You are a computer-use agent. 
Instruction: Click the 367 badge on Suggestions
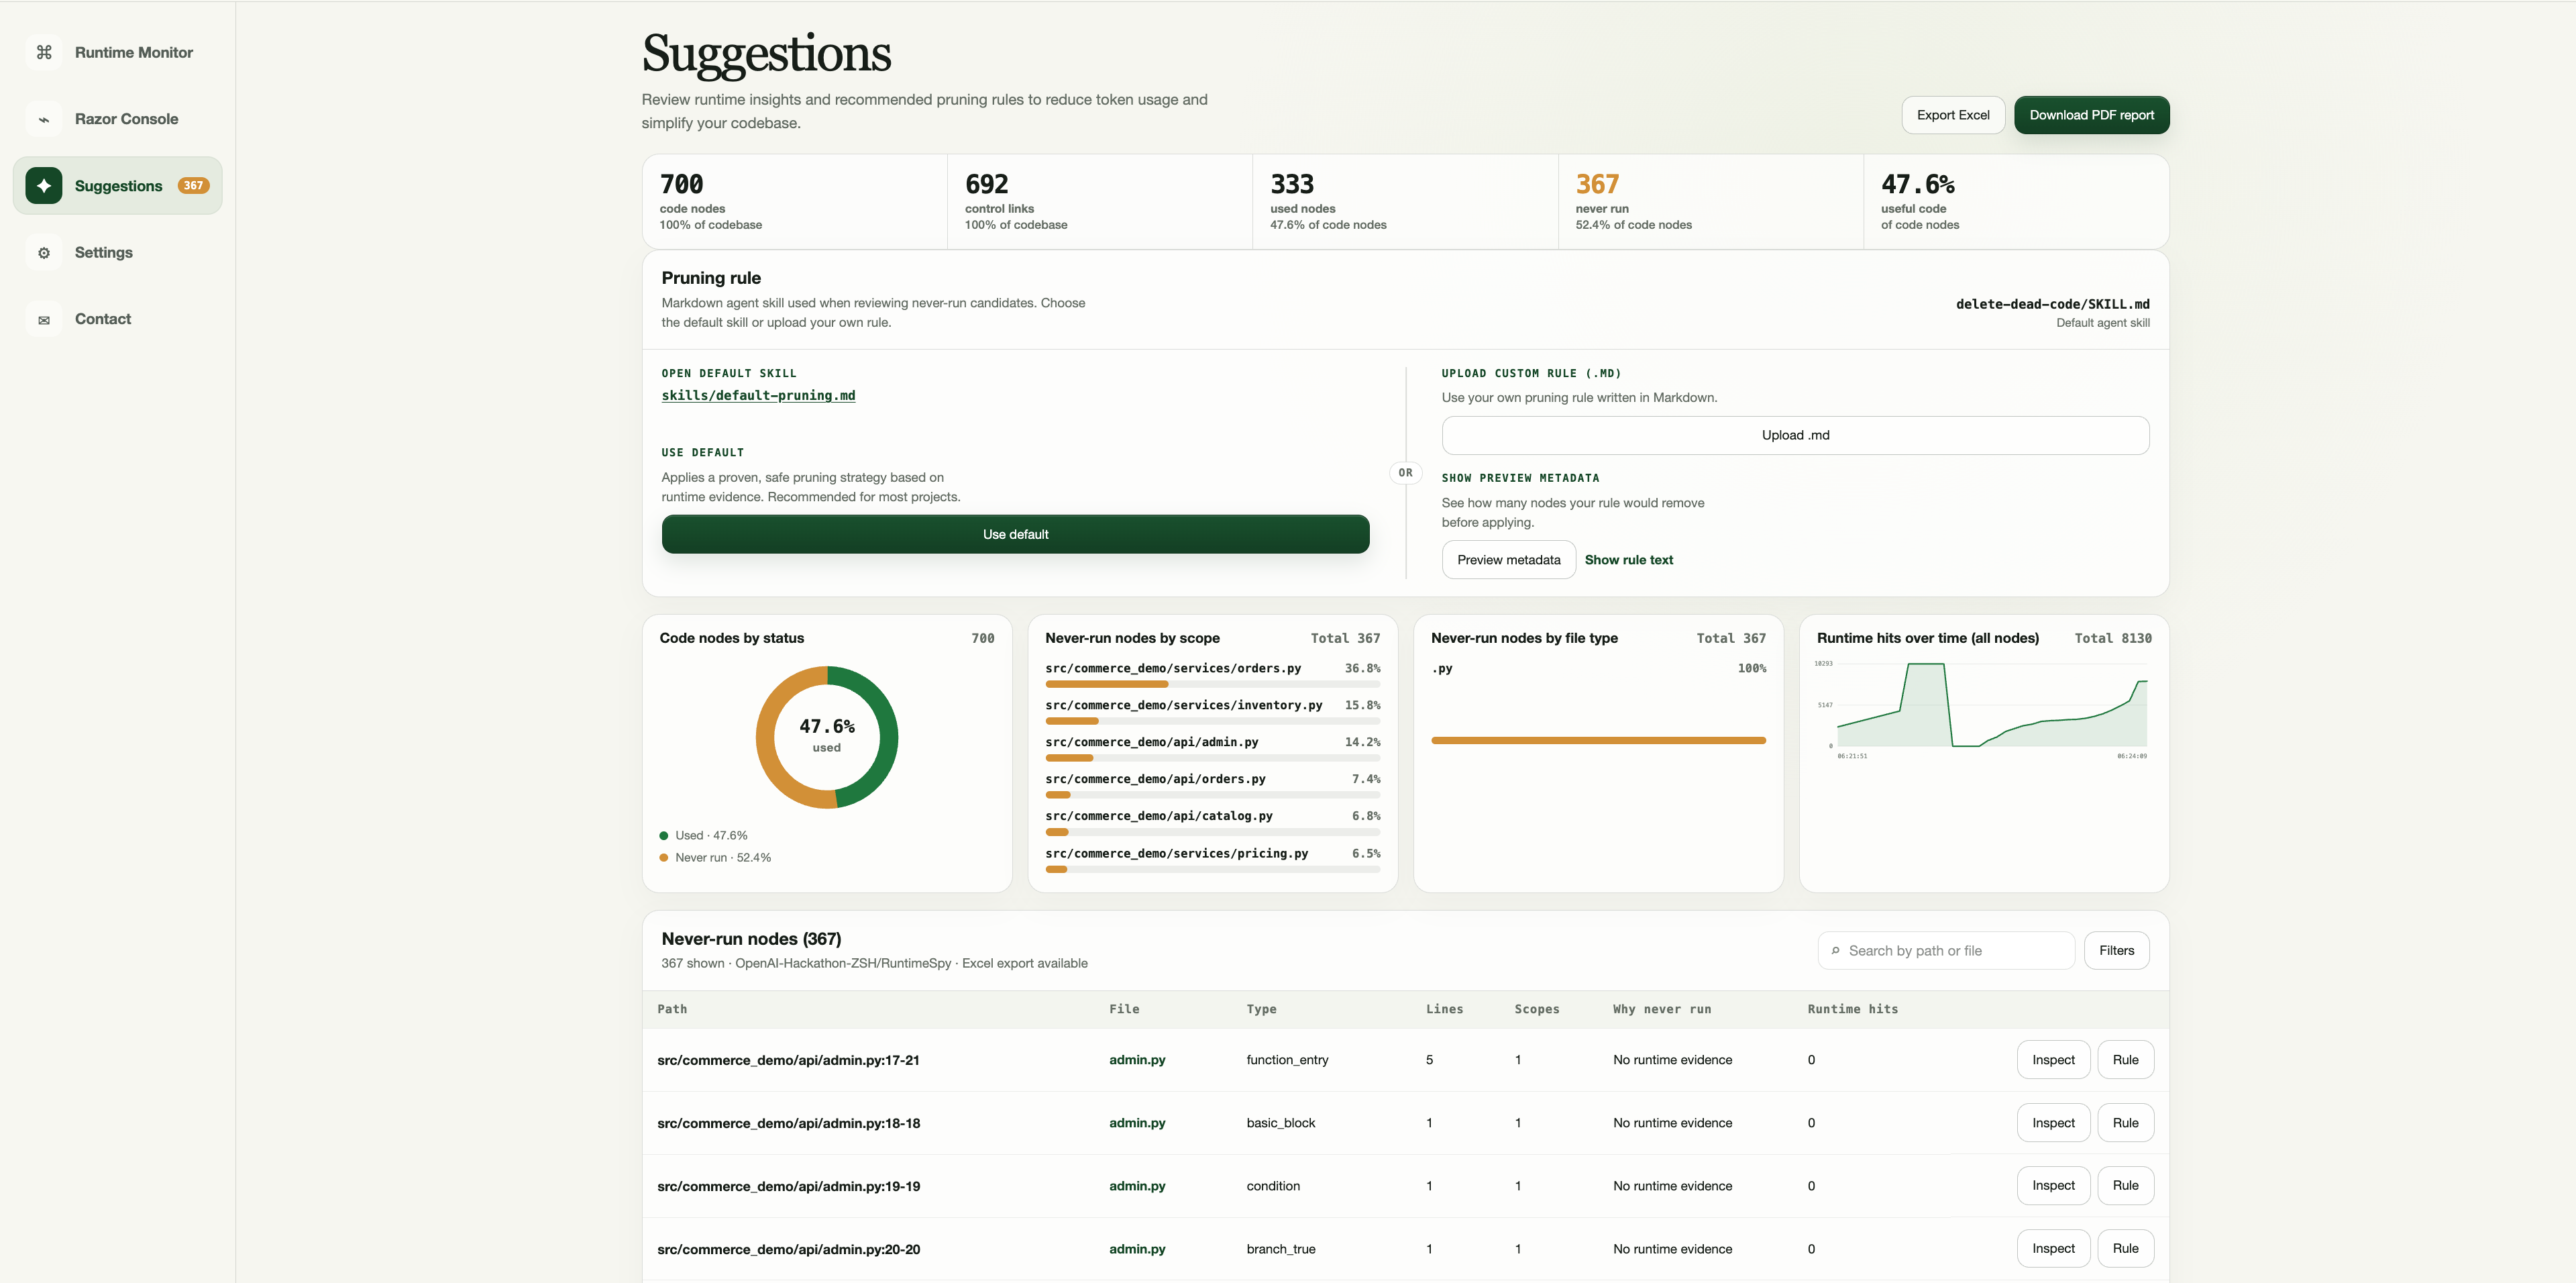coord(193,186)
